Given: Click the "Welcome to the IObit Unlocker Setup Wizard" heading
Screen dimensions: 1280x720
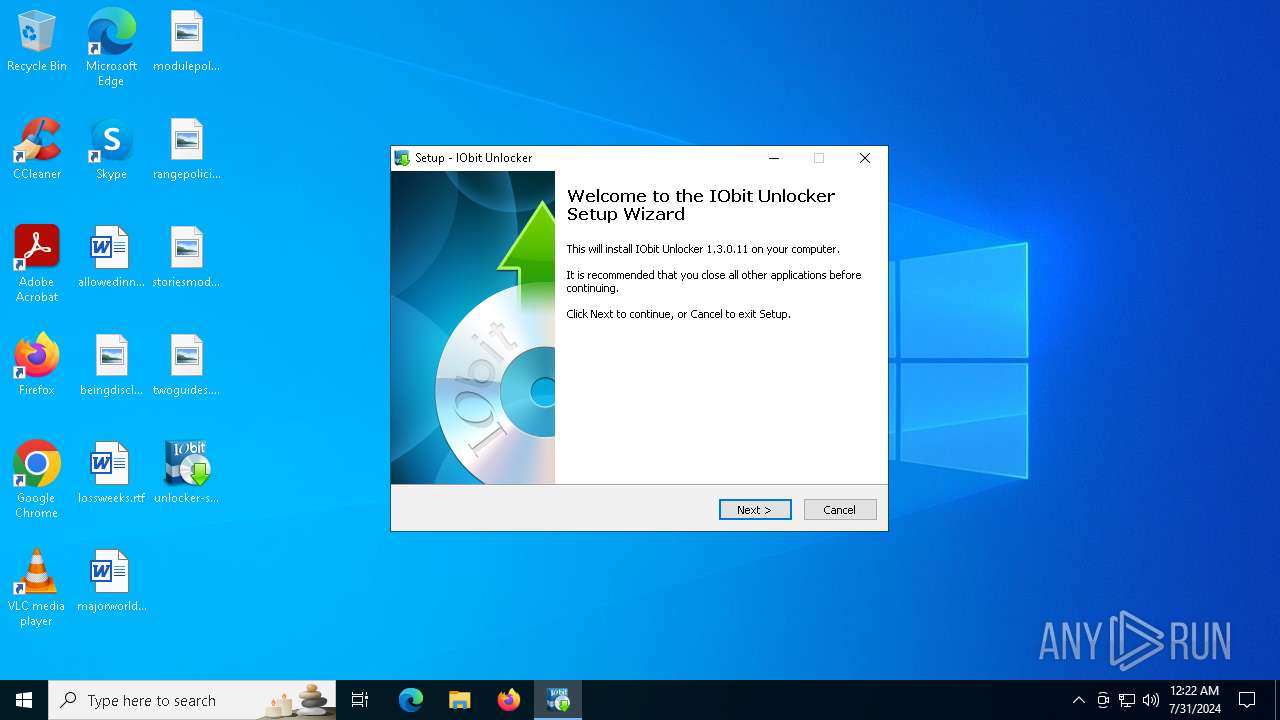Looking at the screenshot, I should pyautogui.click(x=700, y=205).
